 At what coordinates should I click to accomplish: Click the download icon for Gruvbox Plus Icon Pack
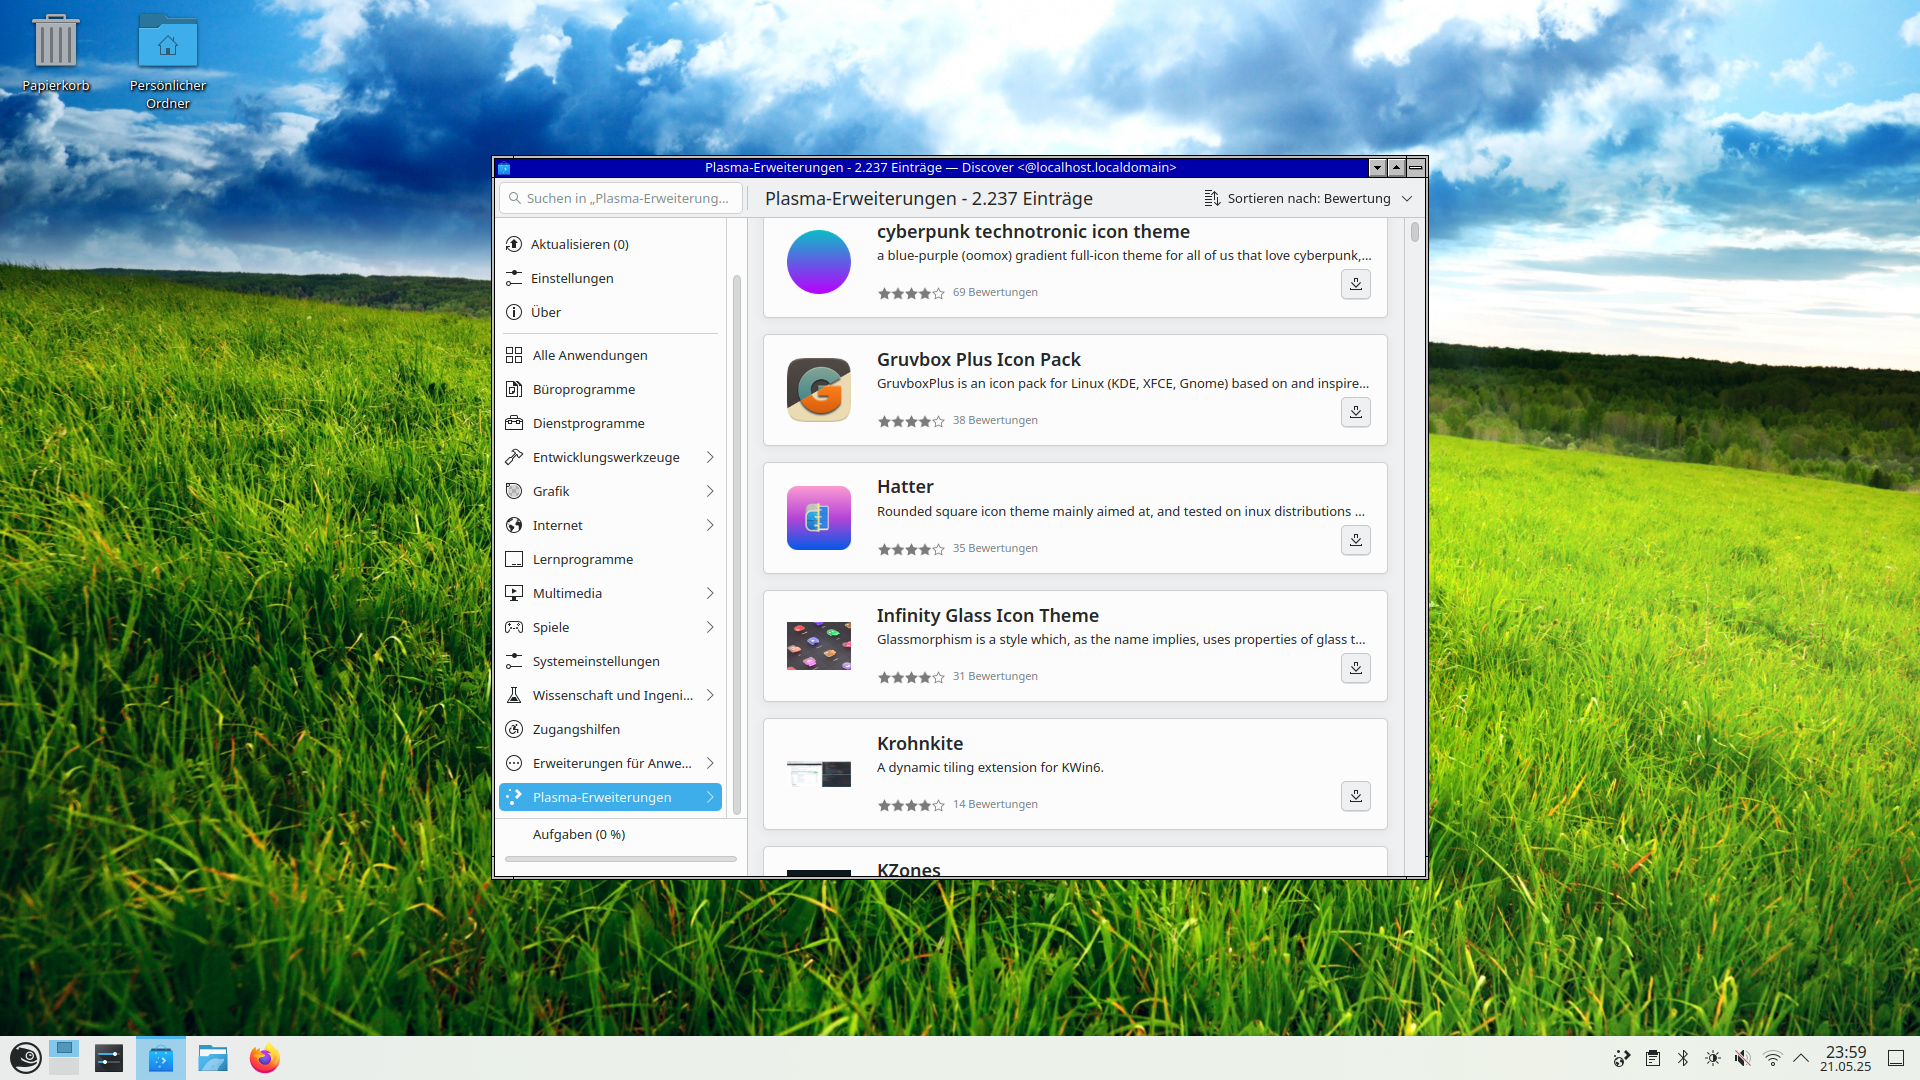(1355, 412)
